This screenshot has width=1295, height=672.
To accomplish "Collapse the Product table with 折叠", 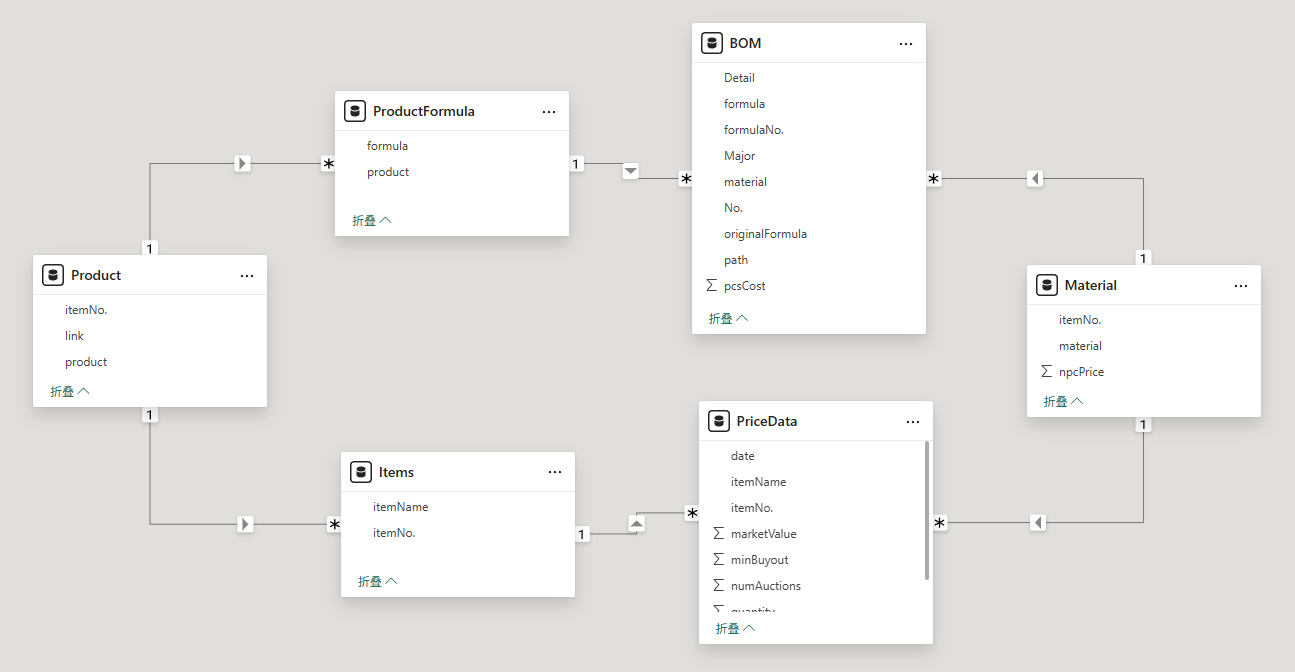I will tap(70, 391).
